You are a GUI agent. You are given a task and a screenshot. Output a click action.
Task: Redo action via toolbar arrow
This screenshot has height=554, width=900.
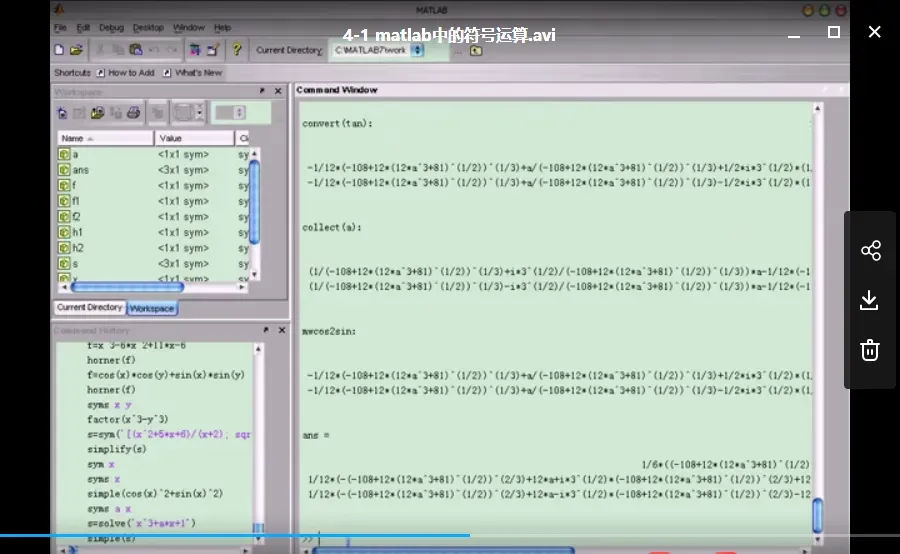[172, 50]
